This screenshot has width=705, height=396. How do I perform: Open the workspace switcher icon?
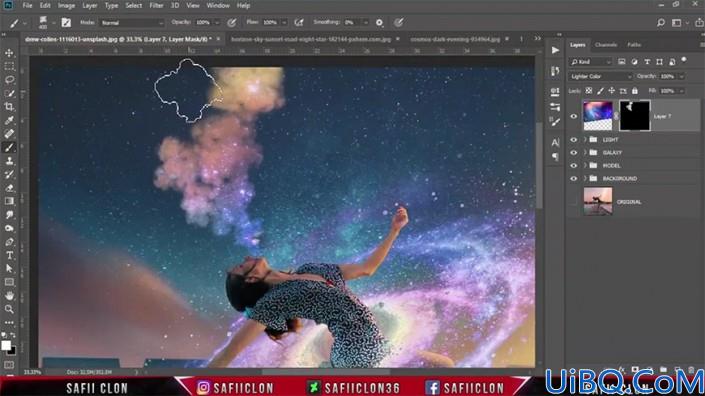676,22
